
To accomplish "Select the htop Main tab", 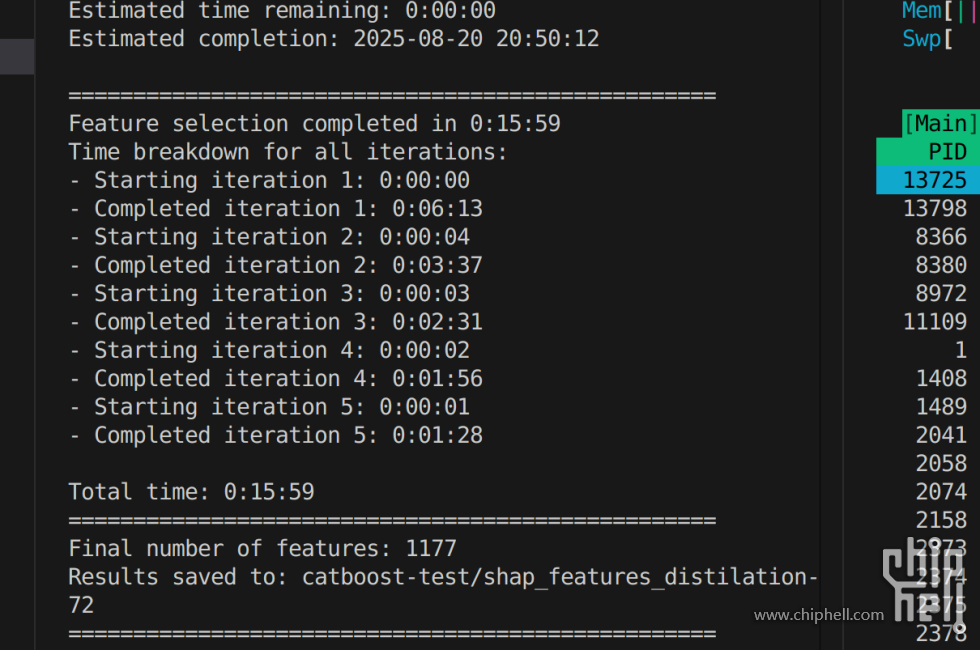I will click(941, 123).
